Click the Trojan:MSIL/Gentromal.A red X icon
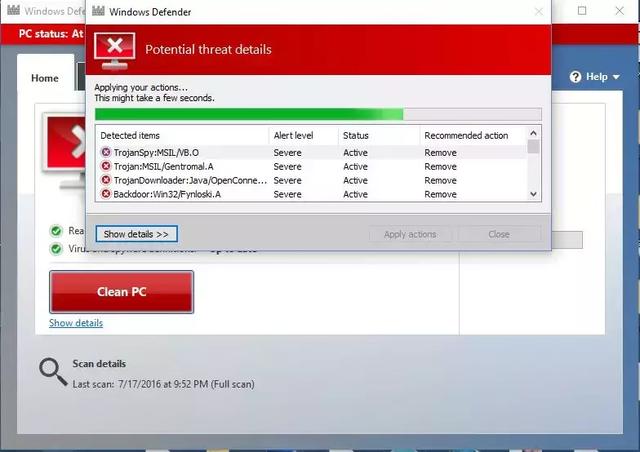The image size is (640, 452). point(106,167)
